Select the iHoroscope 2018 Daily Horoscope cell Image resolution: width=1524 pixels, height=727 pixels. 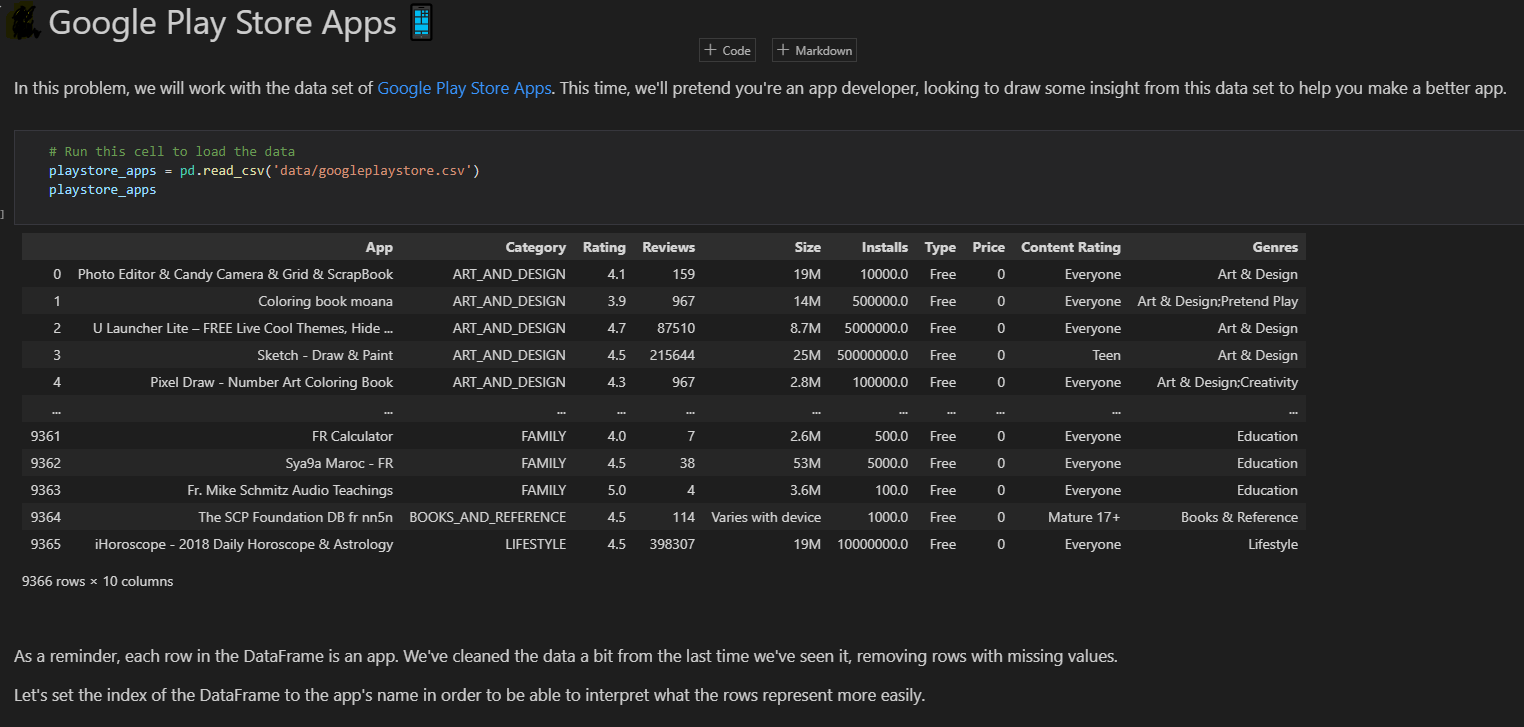(244, 544)
